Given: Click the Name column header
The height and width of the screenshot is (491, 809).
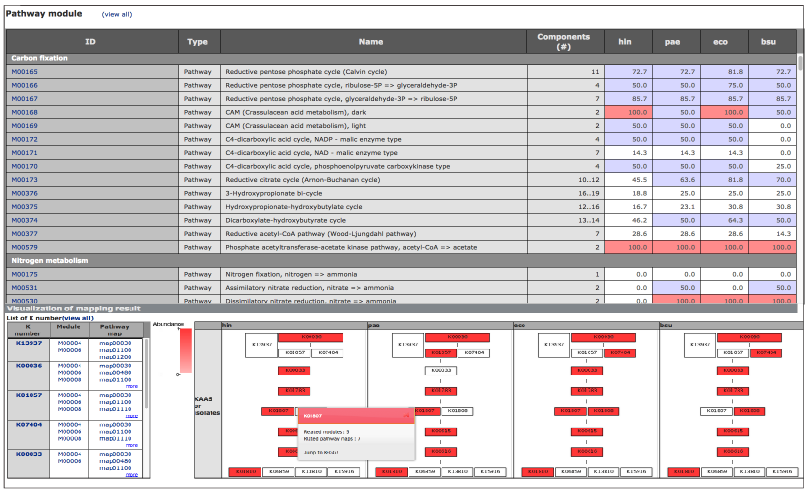Looking at the screenshot, I should pos(374,42).
